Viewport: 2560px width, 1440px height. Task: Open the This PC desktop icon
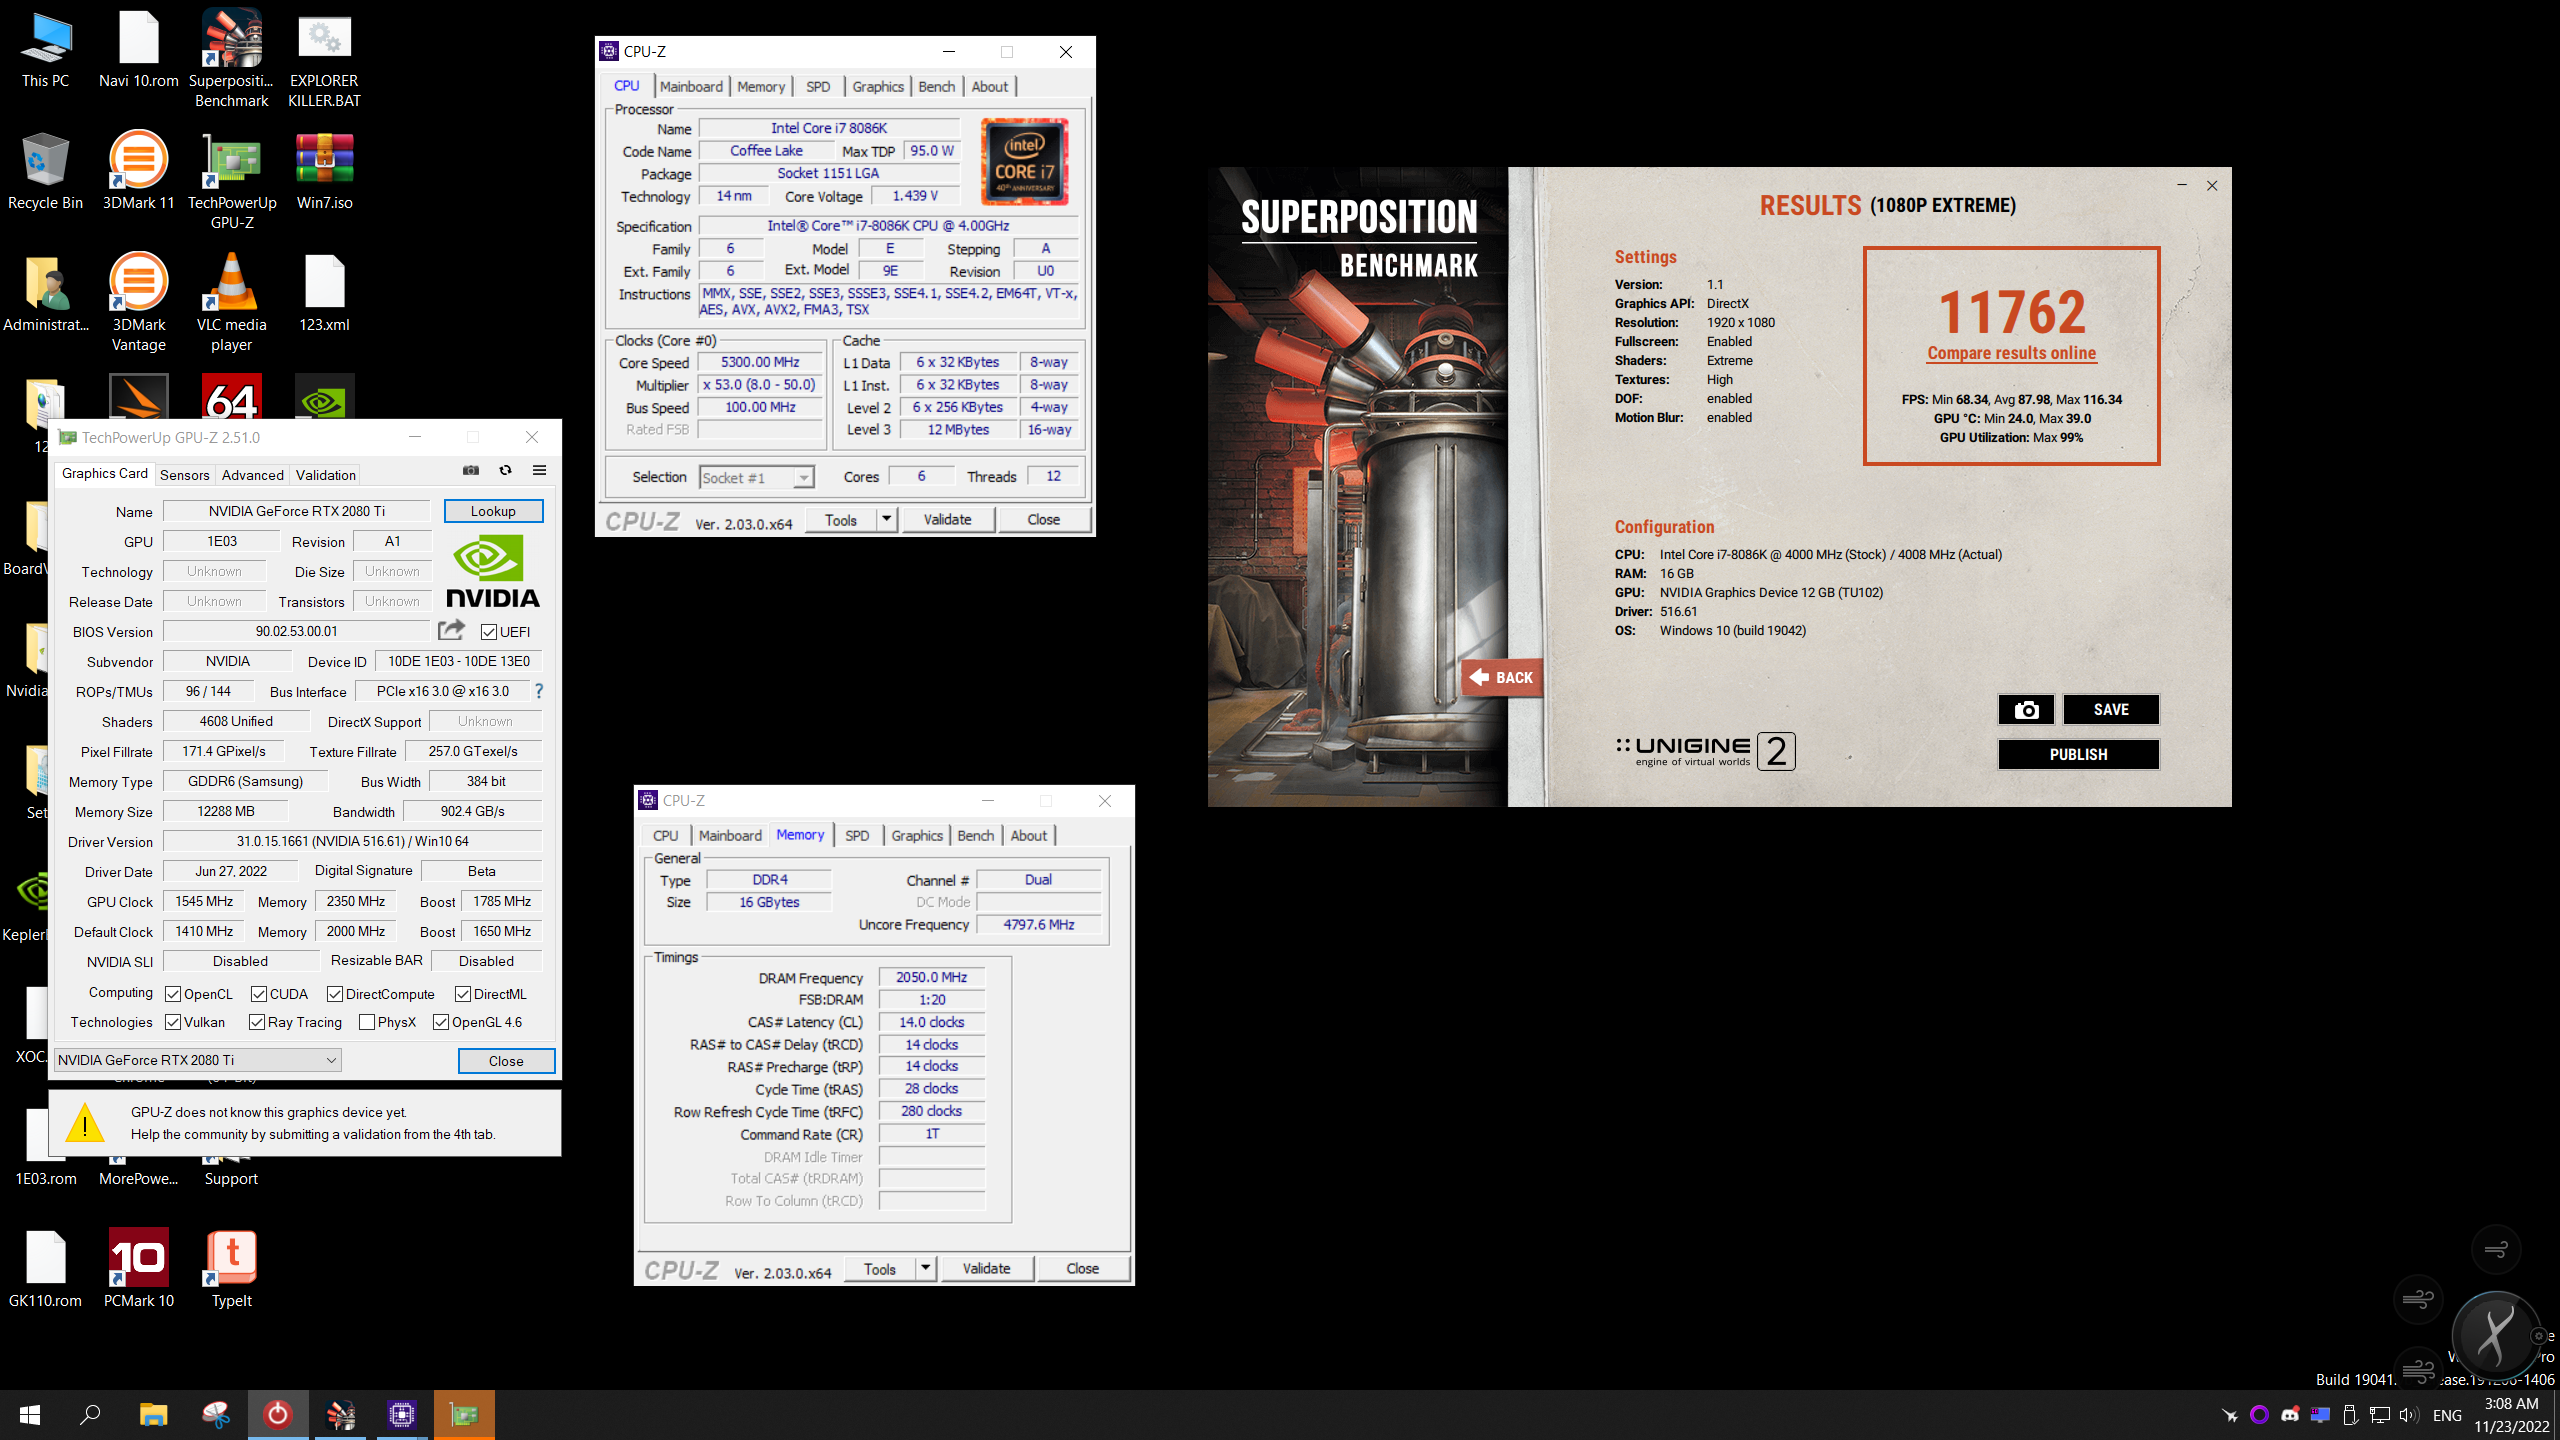pyautogui.click(x=45, y=50)
